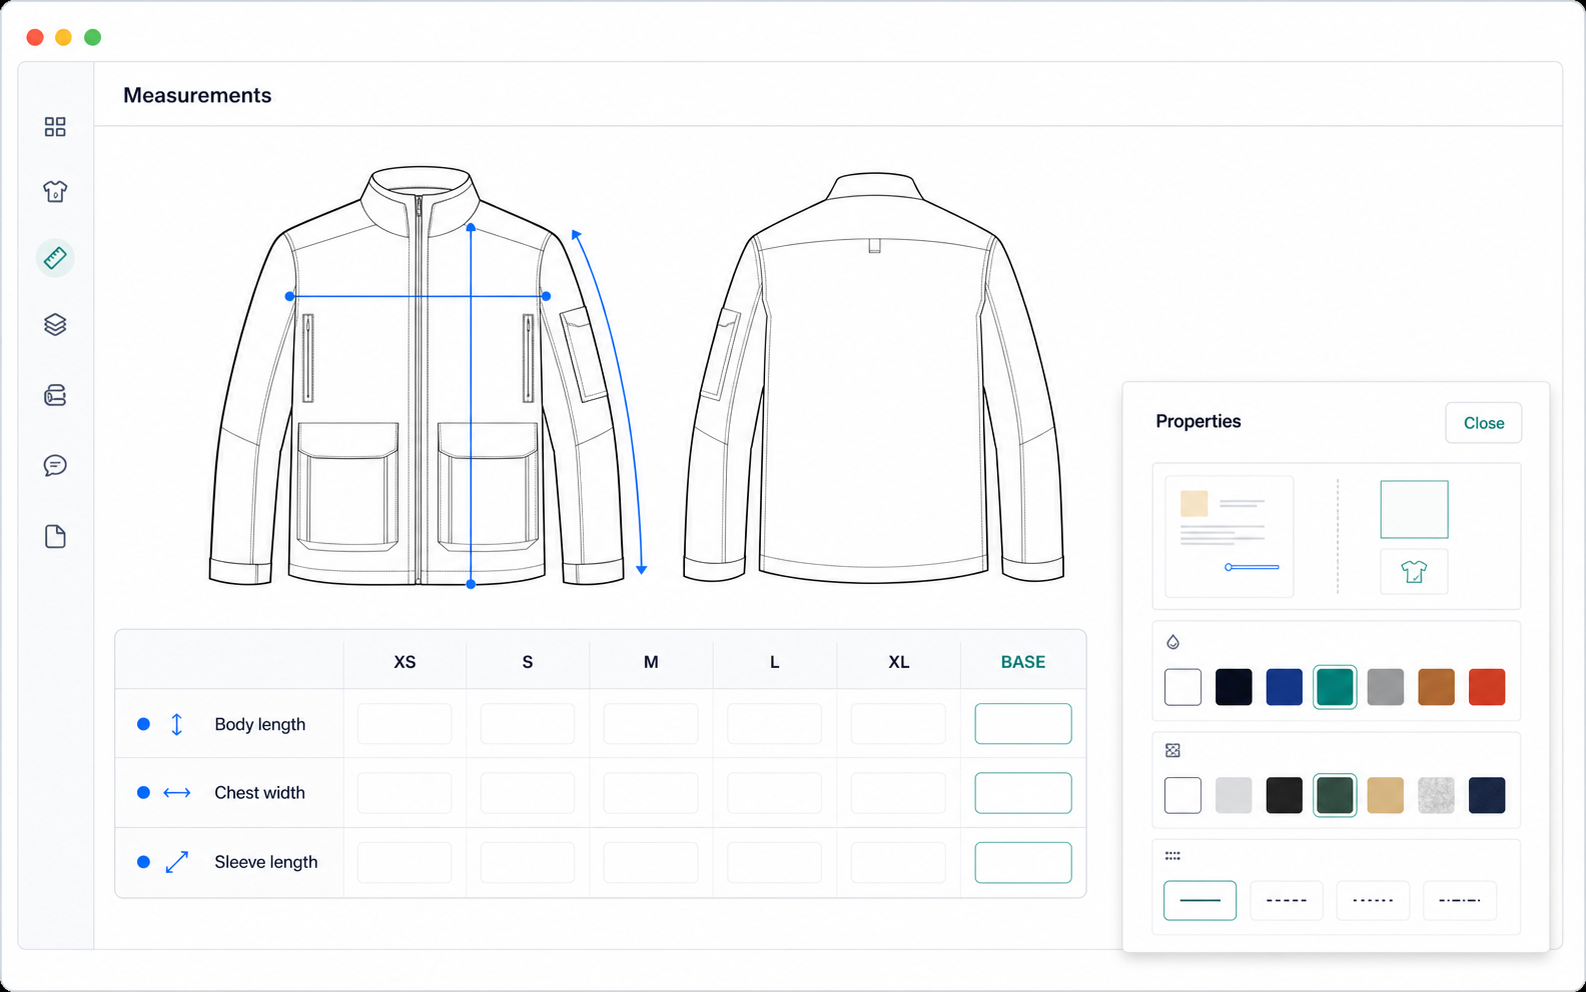Click the S field for Chest width
The height and width of the screenshot is (992, 1586).
[x=527, y=793]
